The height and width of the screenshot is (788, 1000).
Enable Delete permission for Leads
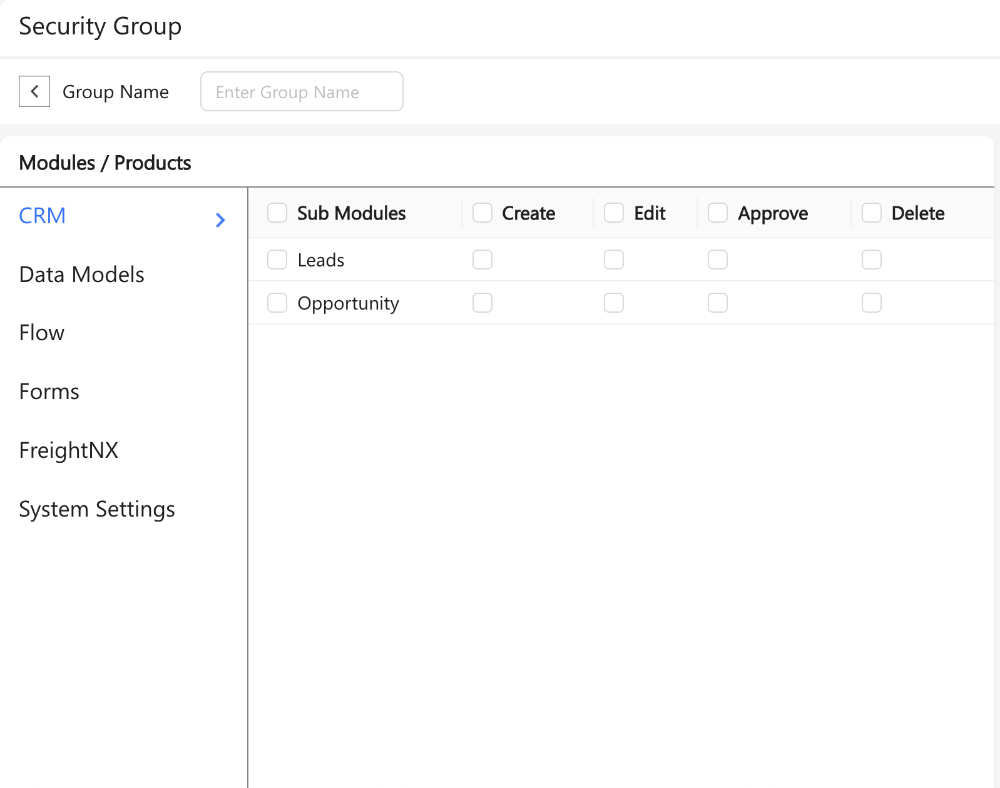pyautogui.click(x=872, y=260)
